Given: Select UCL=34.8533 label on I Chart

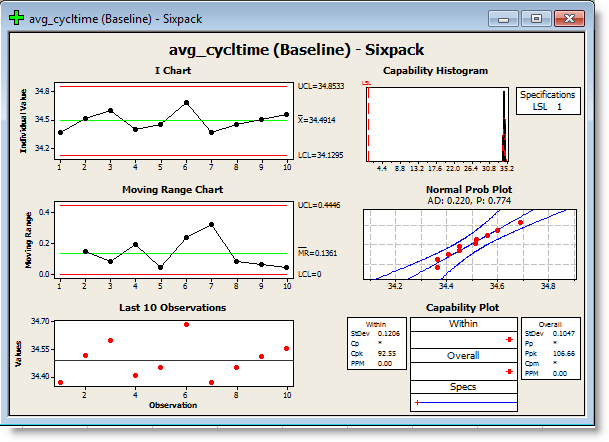Looking at the screenshot, I should point(321,86).
